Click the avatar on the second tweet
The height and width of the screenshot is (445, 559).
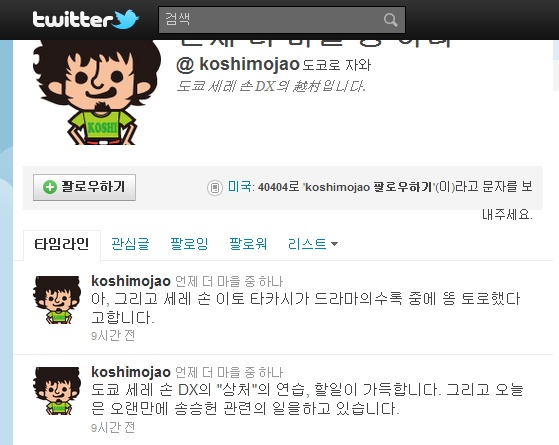click(57, 391)
